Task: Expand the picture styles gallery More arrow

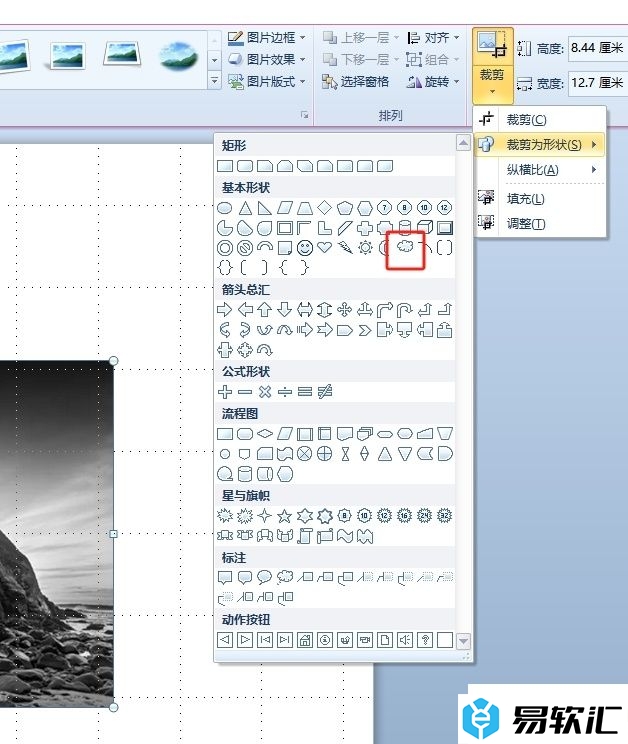Action: (214, 81)
